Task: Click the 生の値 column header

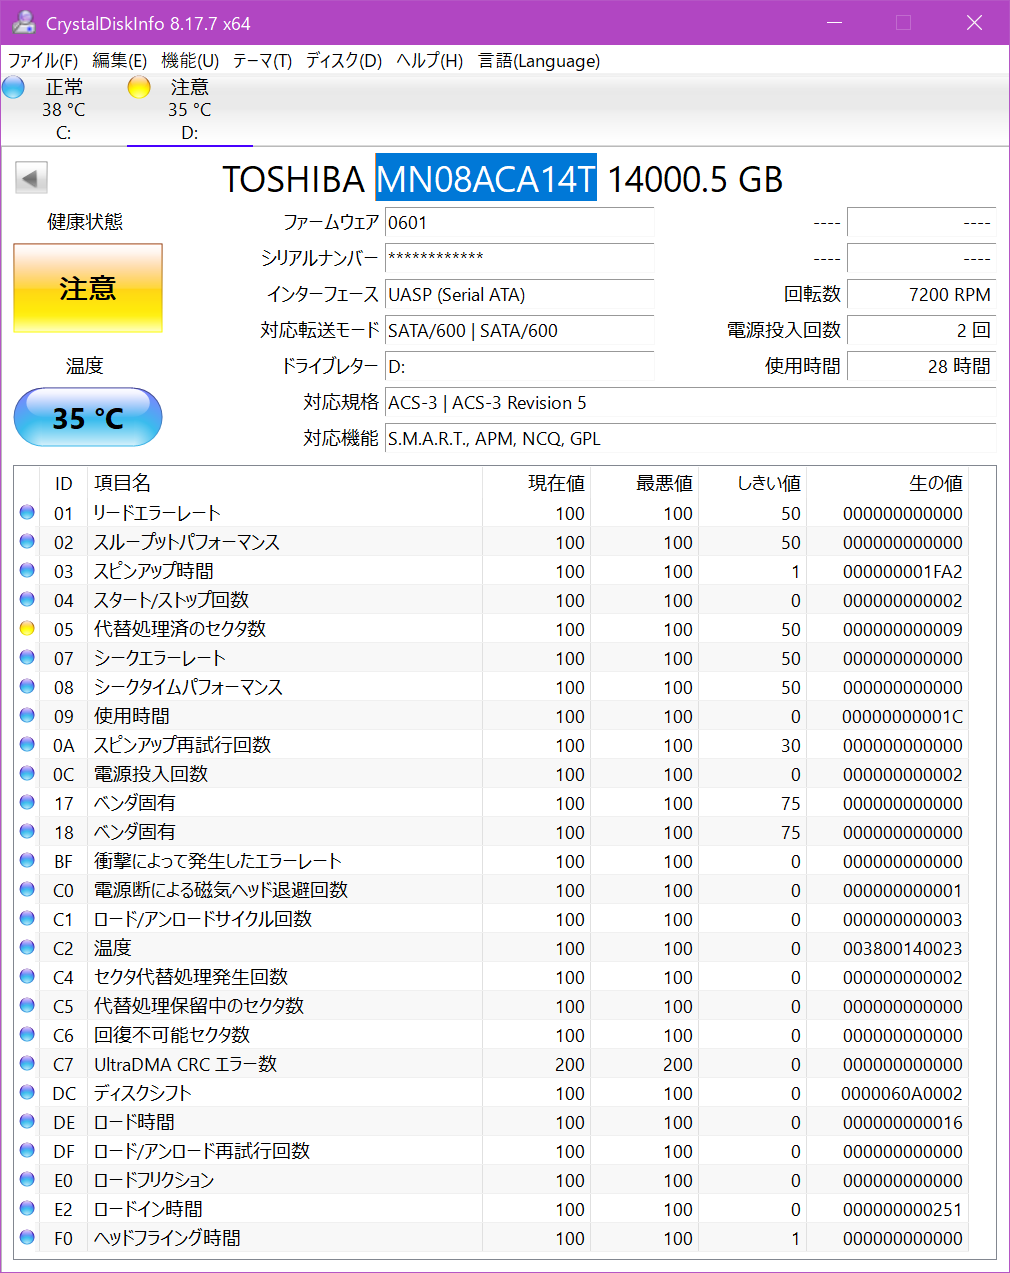Action: click(935, 484)
